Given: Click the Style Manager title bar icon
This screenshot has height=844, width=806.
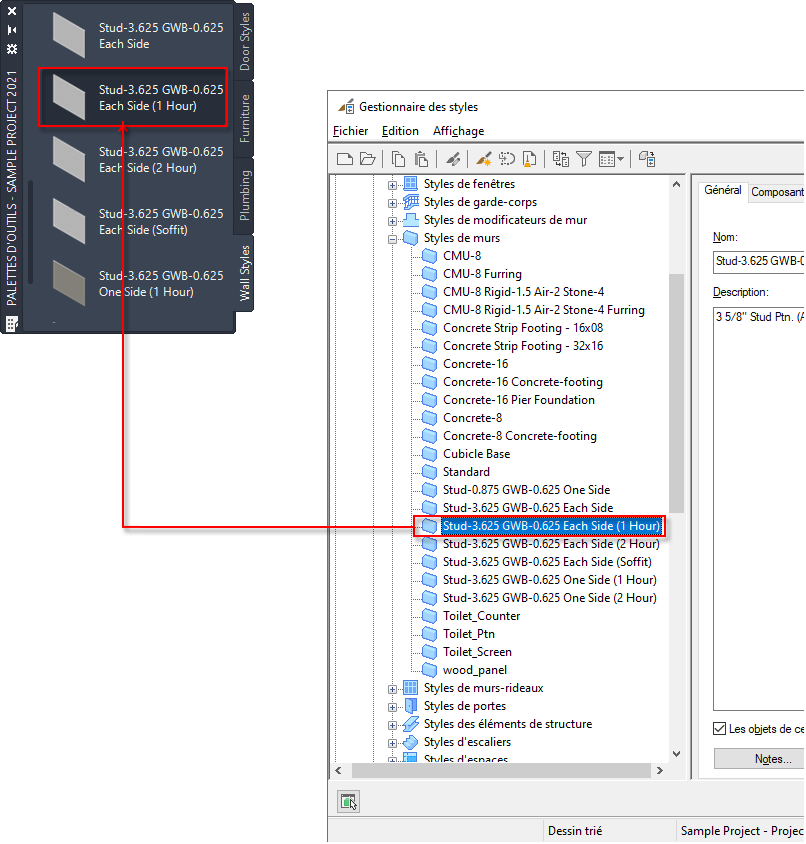Looking at the screenshot, I should coord(346,107).
